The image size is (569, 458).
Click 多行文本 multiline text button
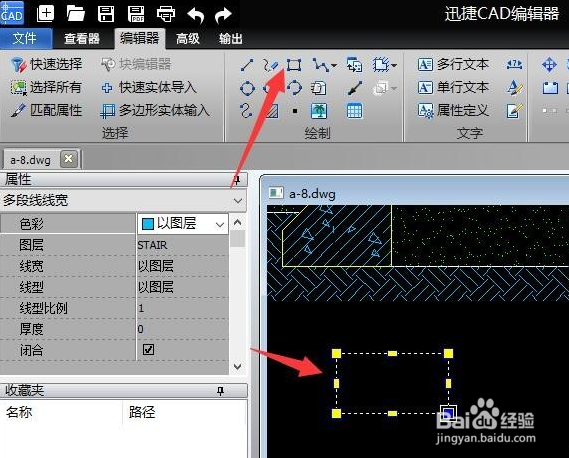pos(453,65)
